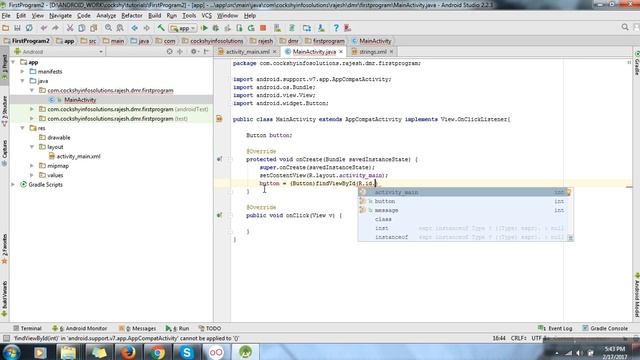Open the TODO tool window

[210, 328]
